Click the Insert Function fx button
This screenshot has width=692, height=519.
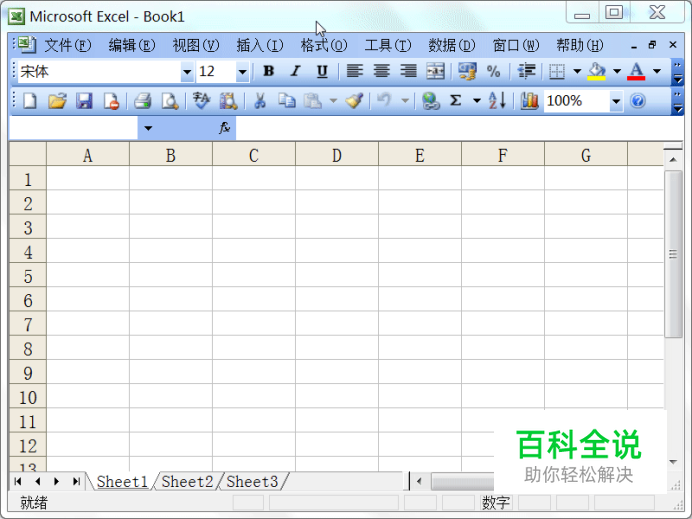(x=224, y=128)
